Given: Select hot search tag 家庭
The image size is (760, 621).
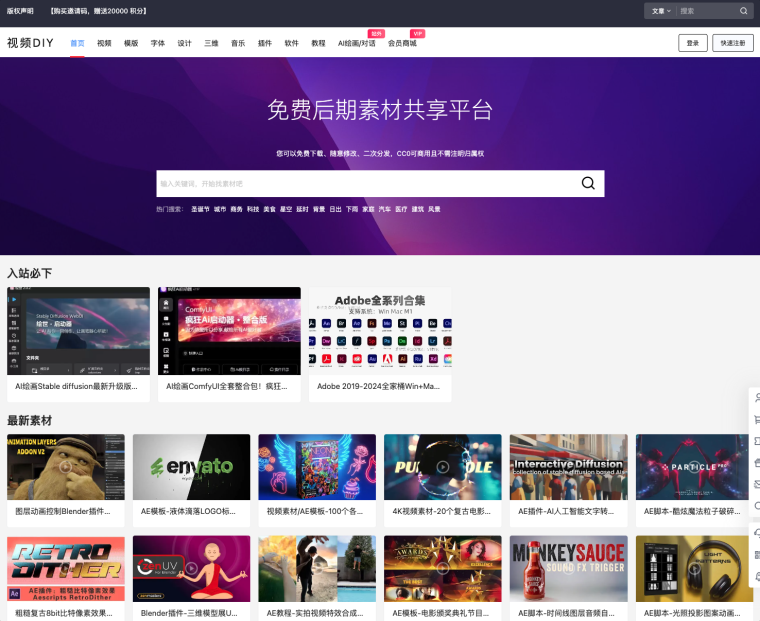Looking at the screenshot, I should tap(368, 209).
